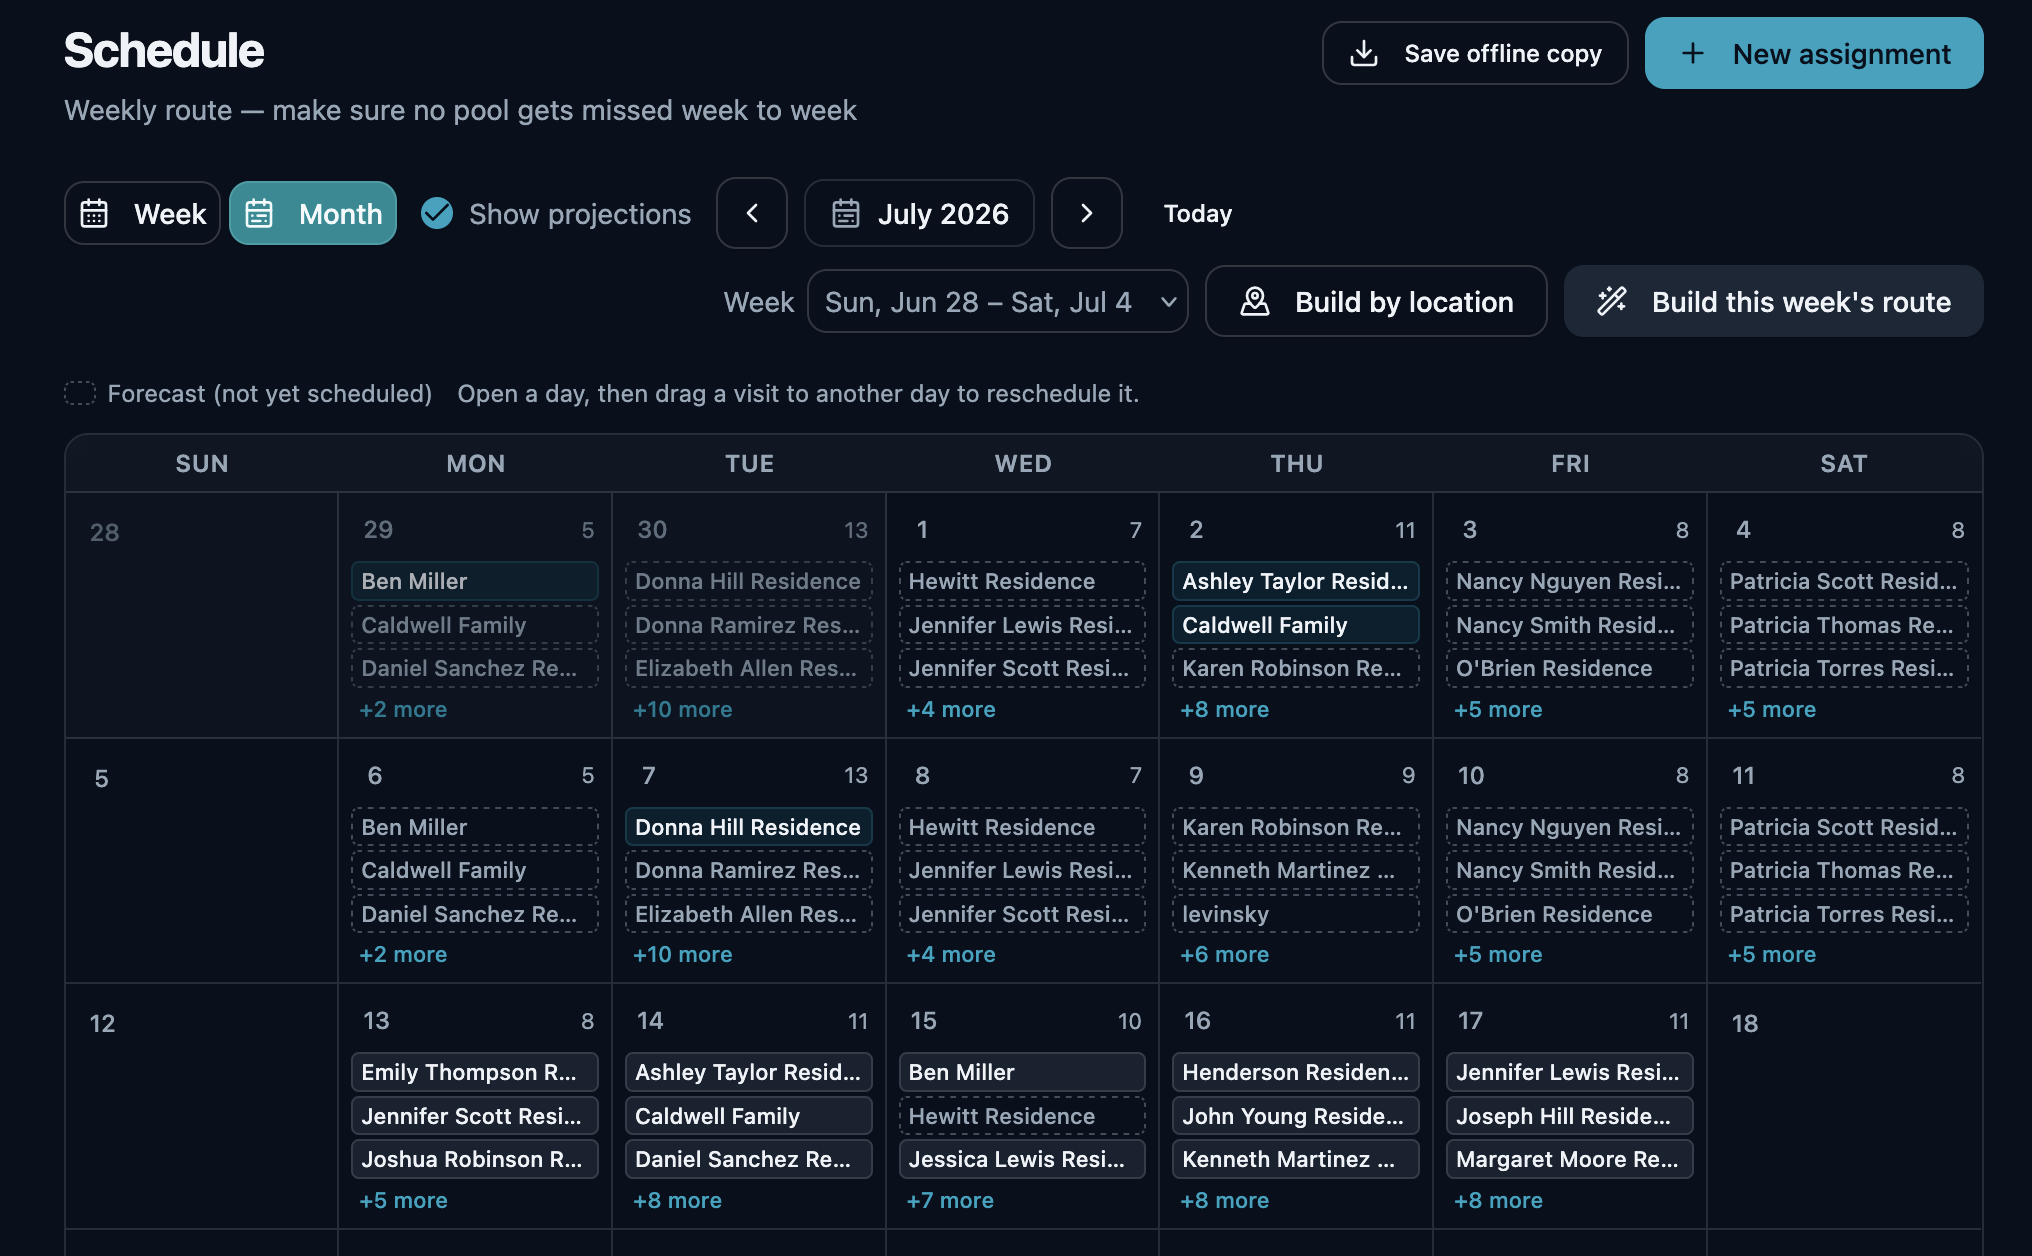Go to the next month with right chevron
The width and height of the screenshot is (2032, 1256).
tap(1087, 213)
